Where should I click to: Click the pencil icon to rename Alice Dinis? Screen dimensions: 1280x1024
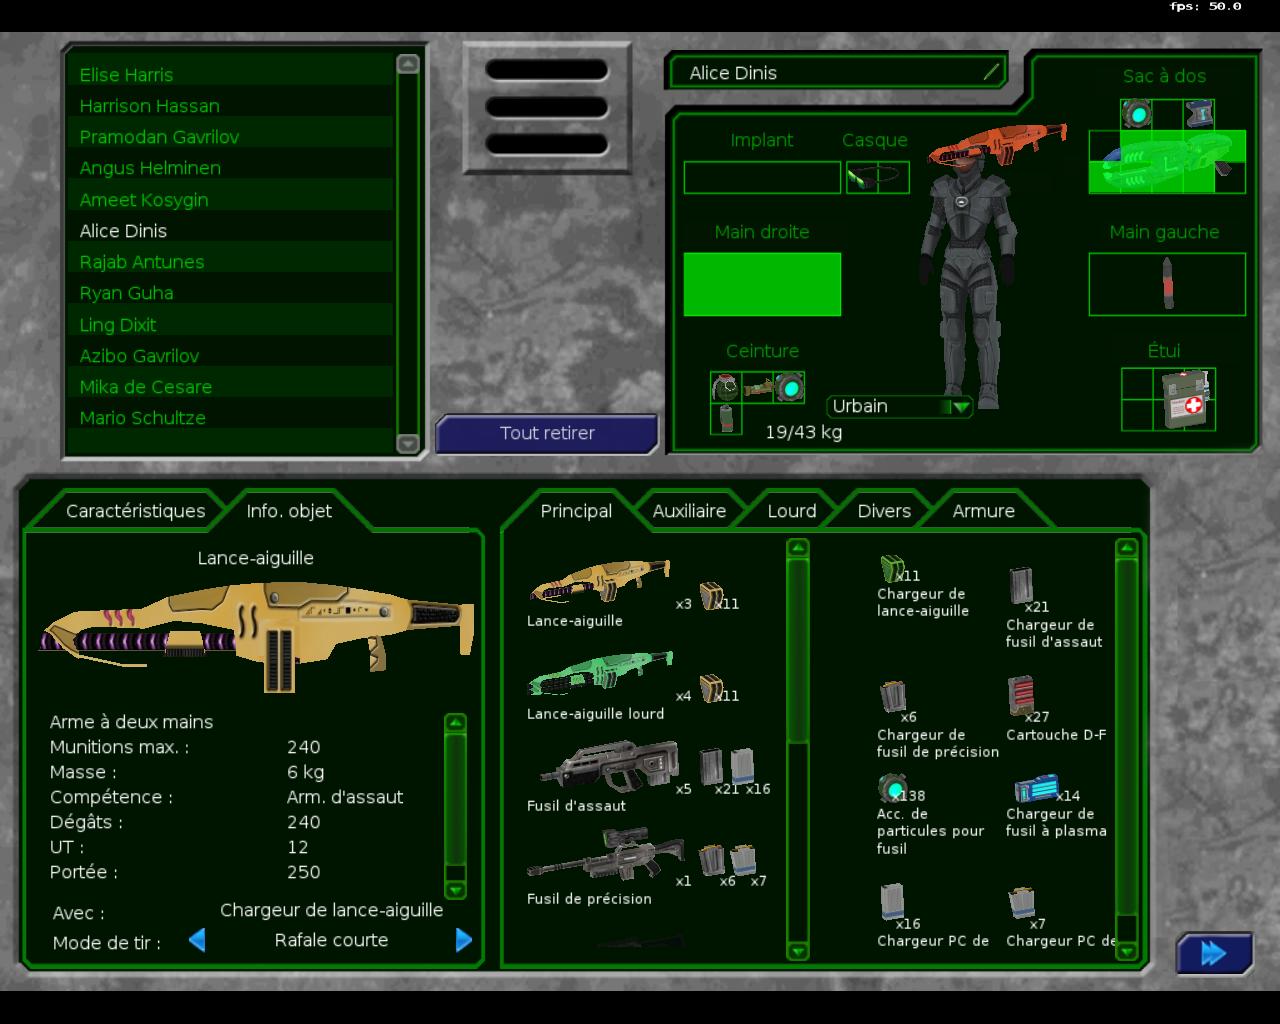(991, 72)
